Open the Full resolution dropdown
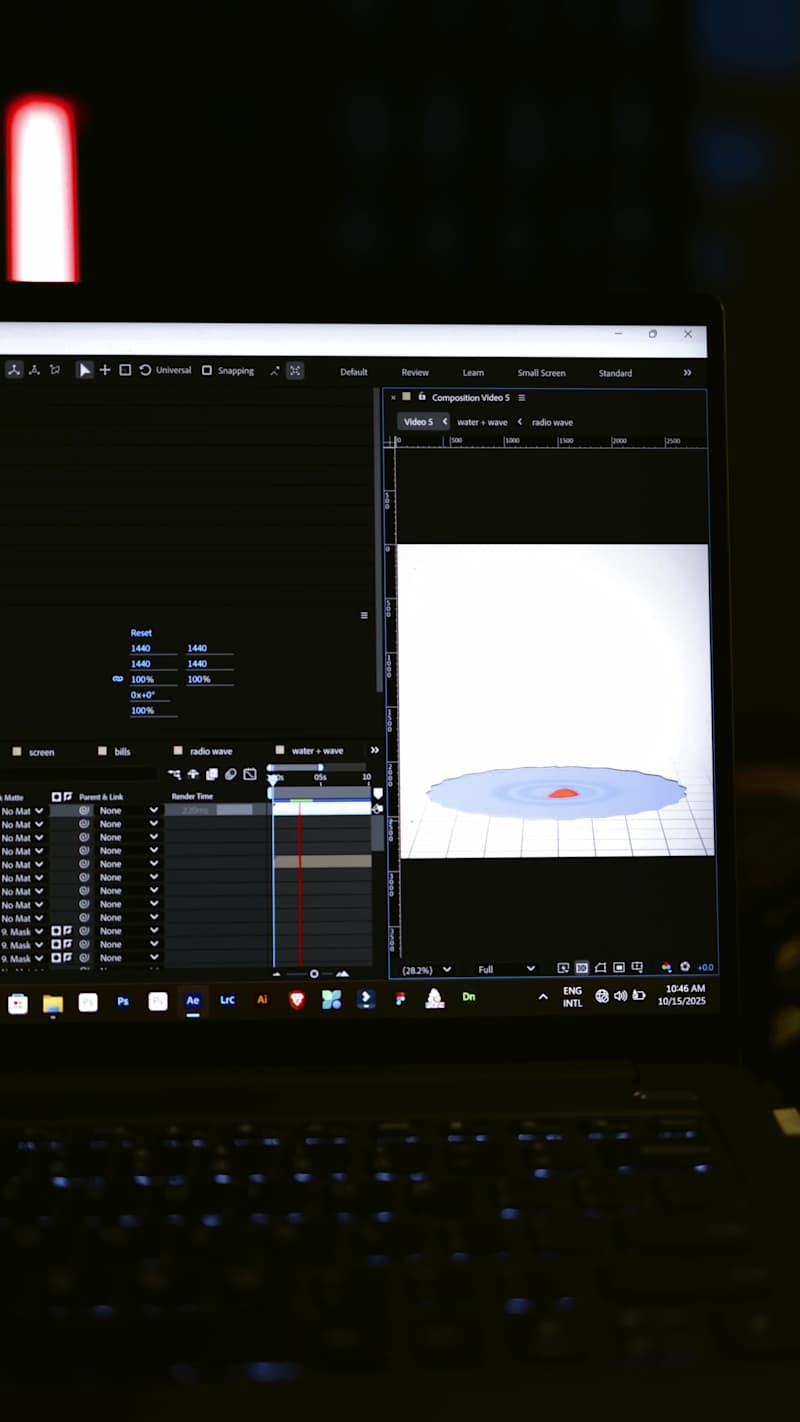Viewport: 800px width, 1422px height. tap(506, 969)
